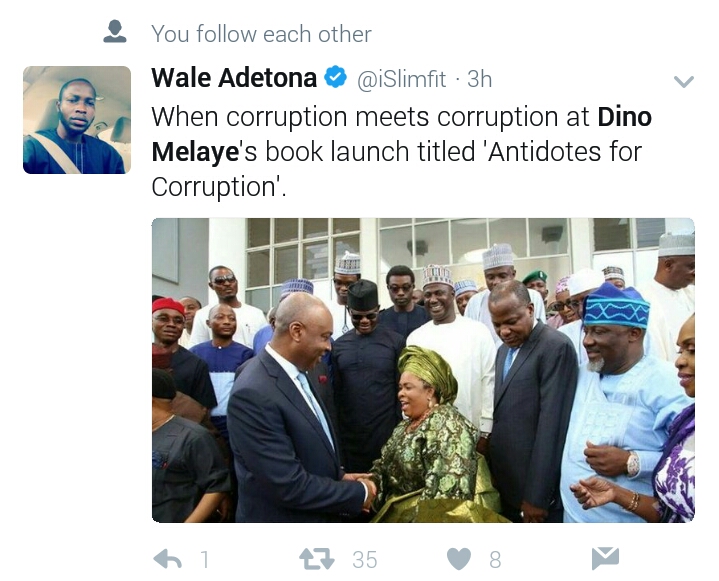Click the blue verified badge

[336, 77]
